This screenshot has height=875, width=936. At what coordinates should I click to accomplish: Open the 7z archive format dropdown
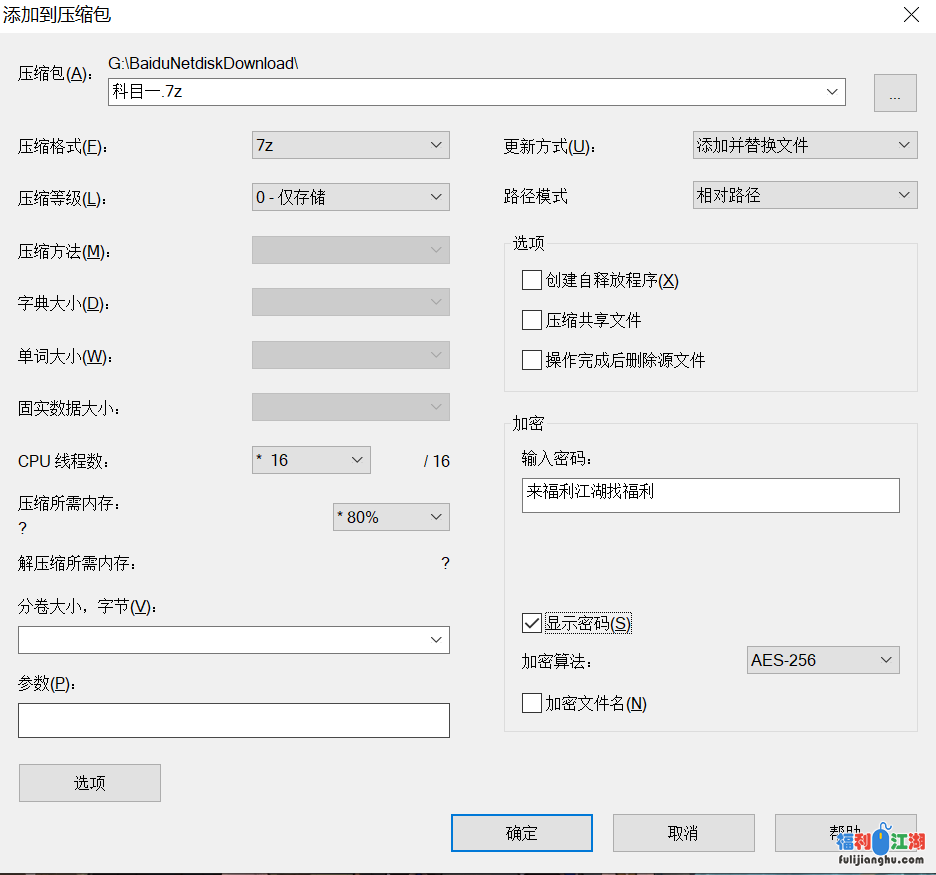pos(350,145)
